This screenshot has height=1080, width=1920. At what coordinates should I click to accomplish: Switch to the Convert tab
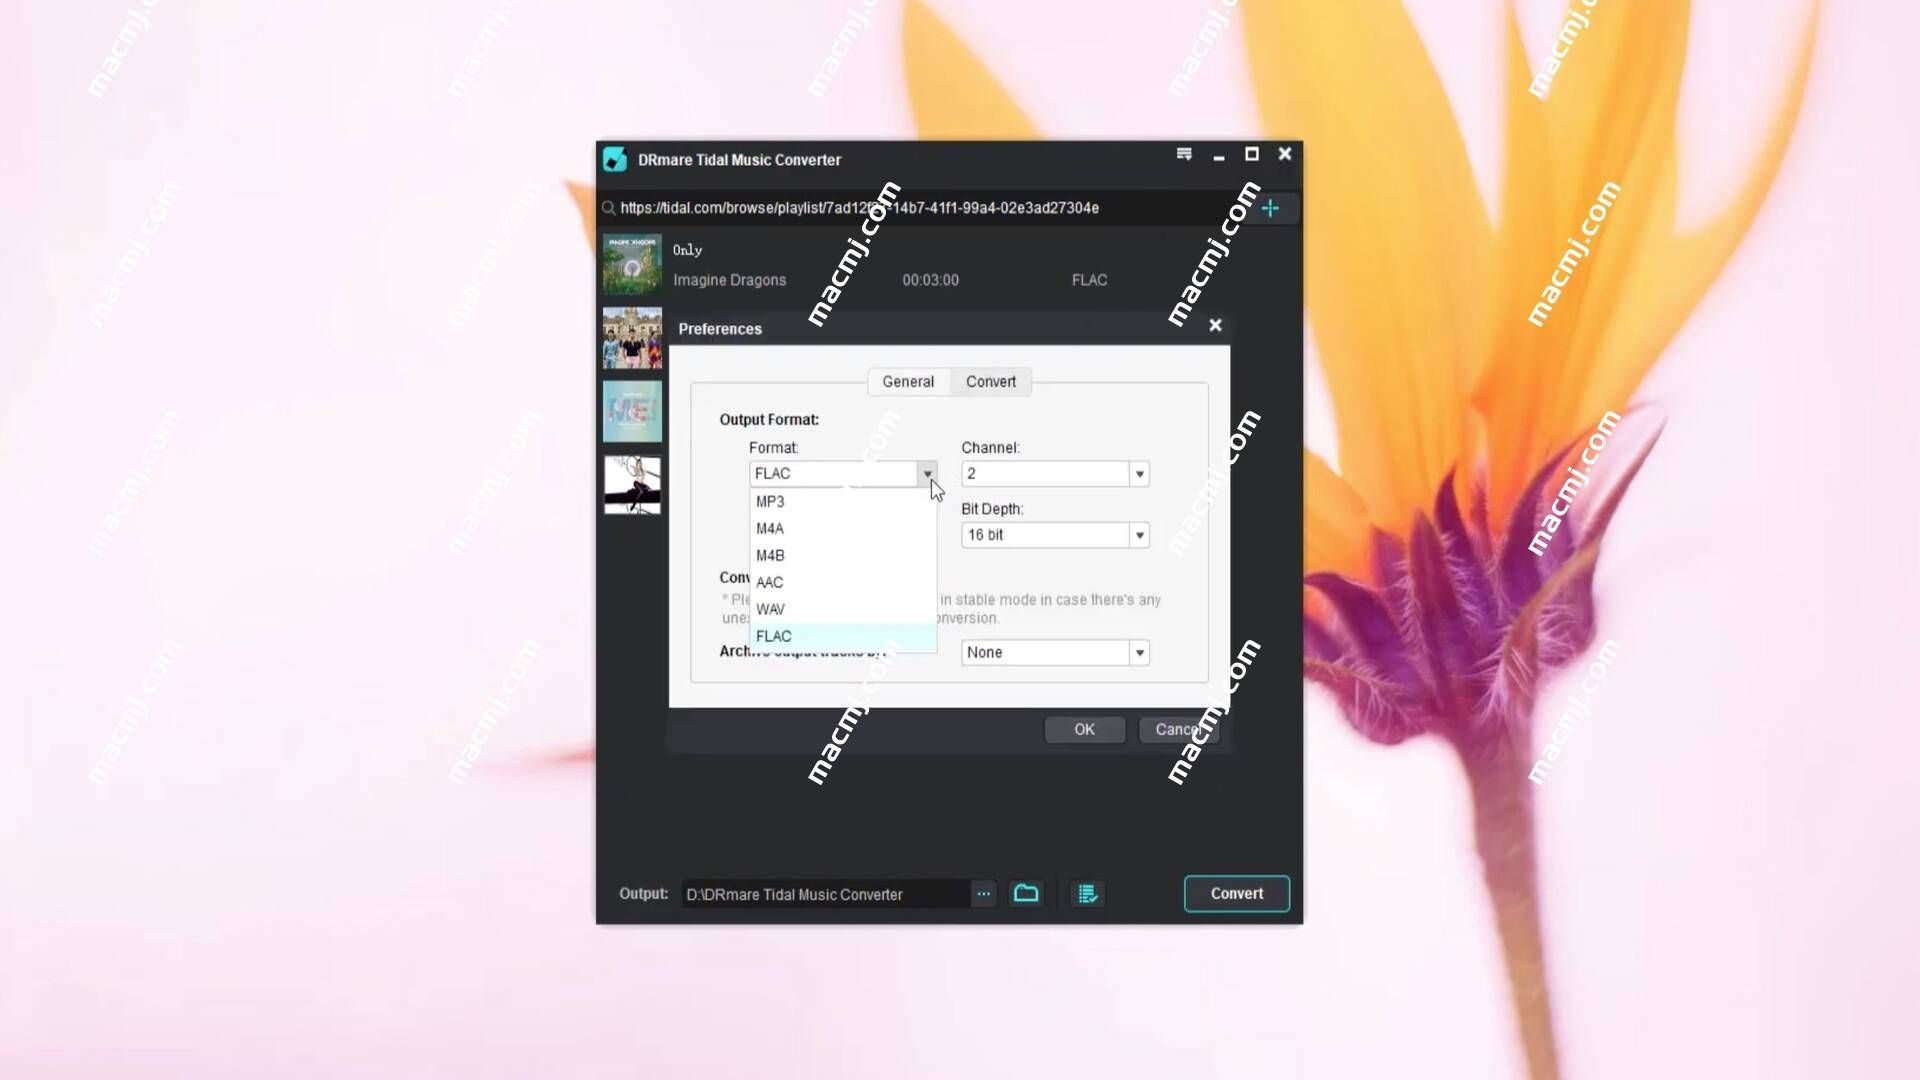991,382
